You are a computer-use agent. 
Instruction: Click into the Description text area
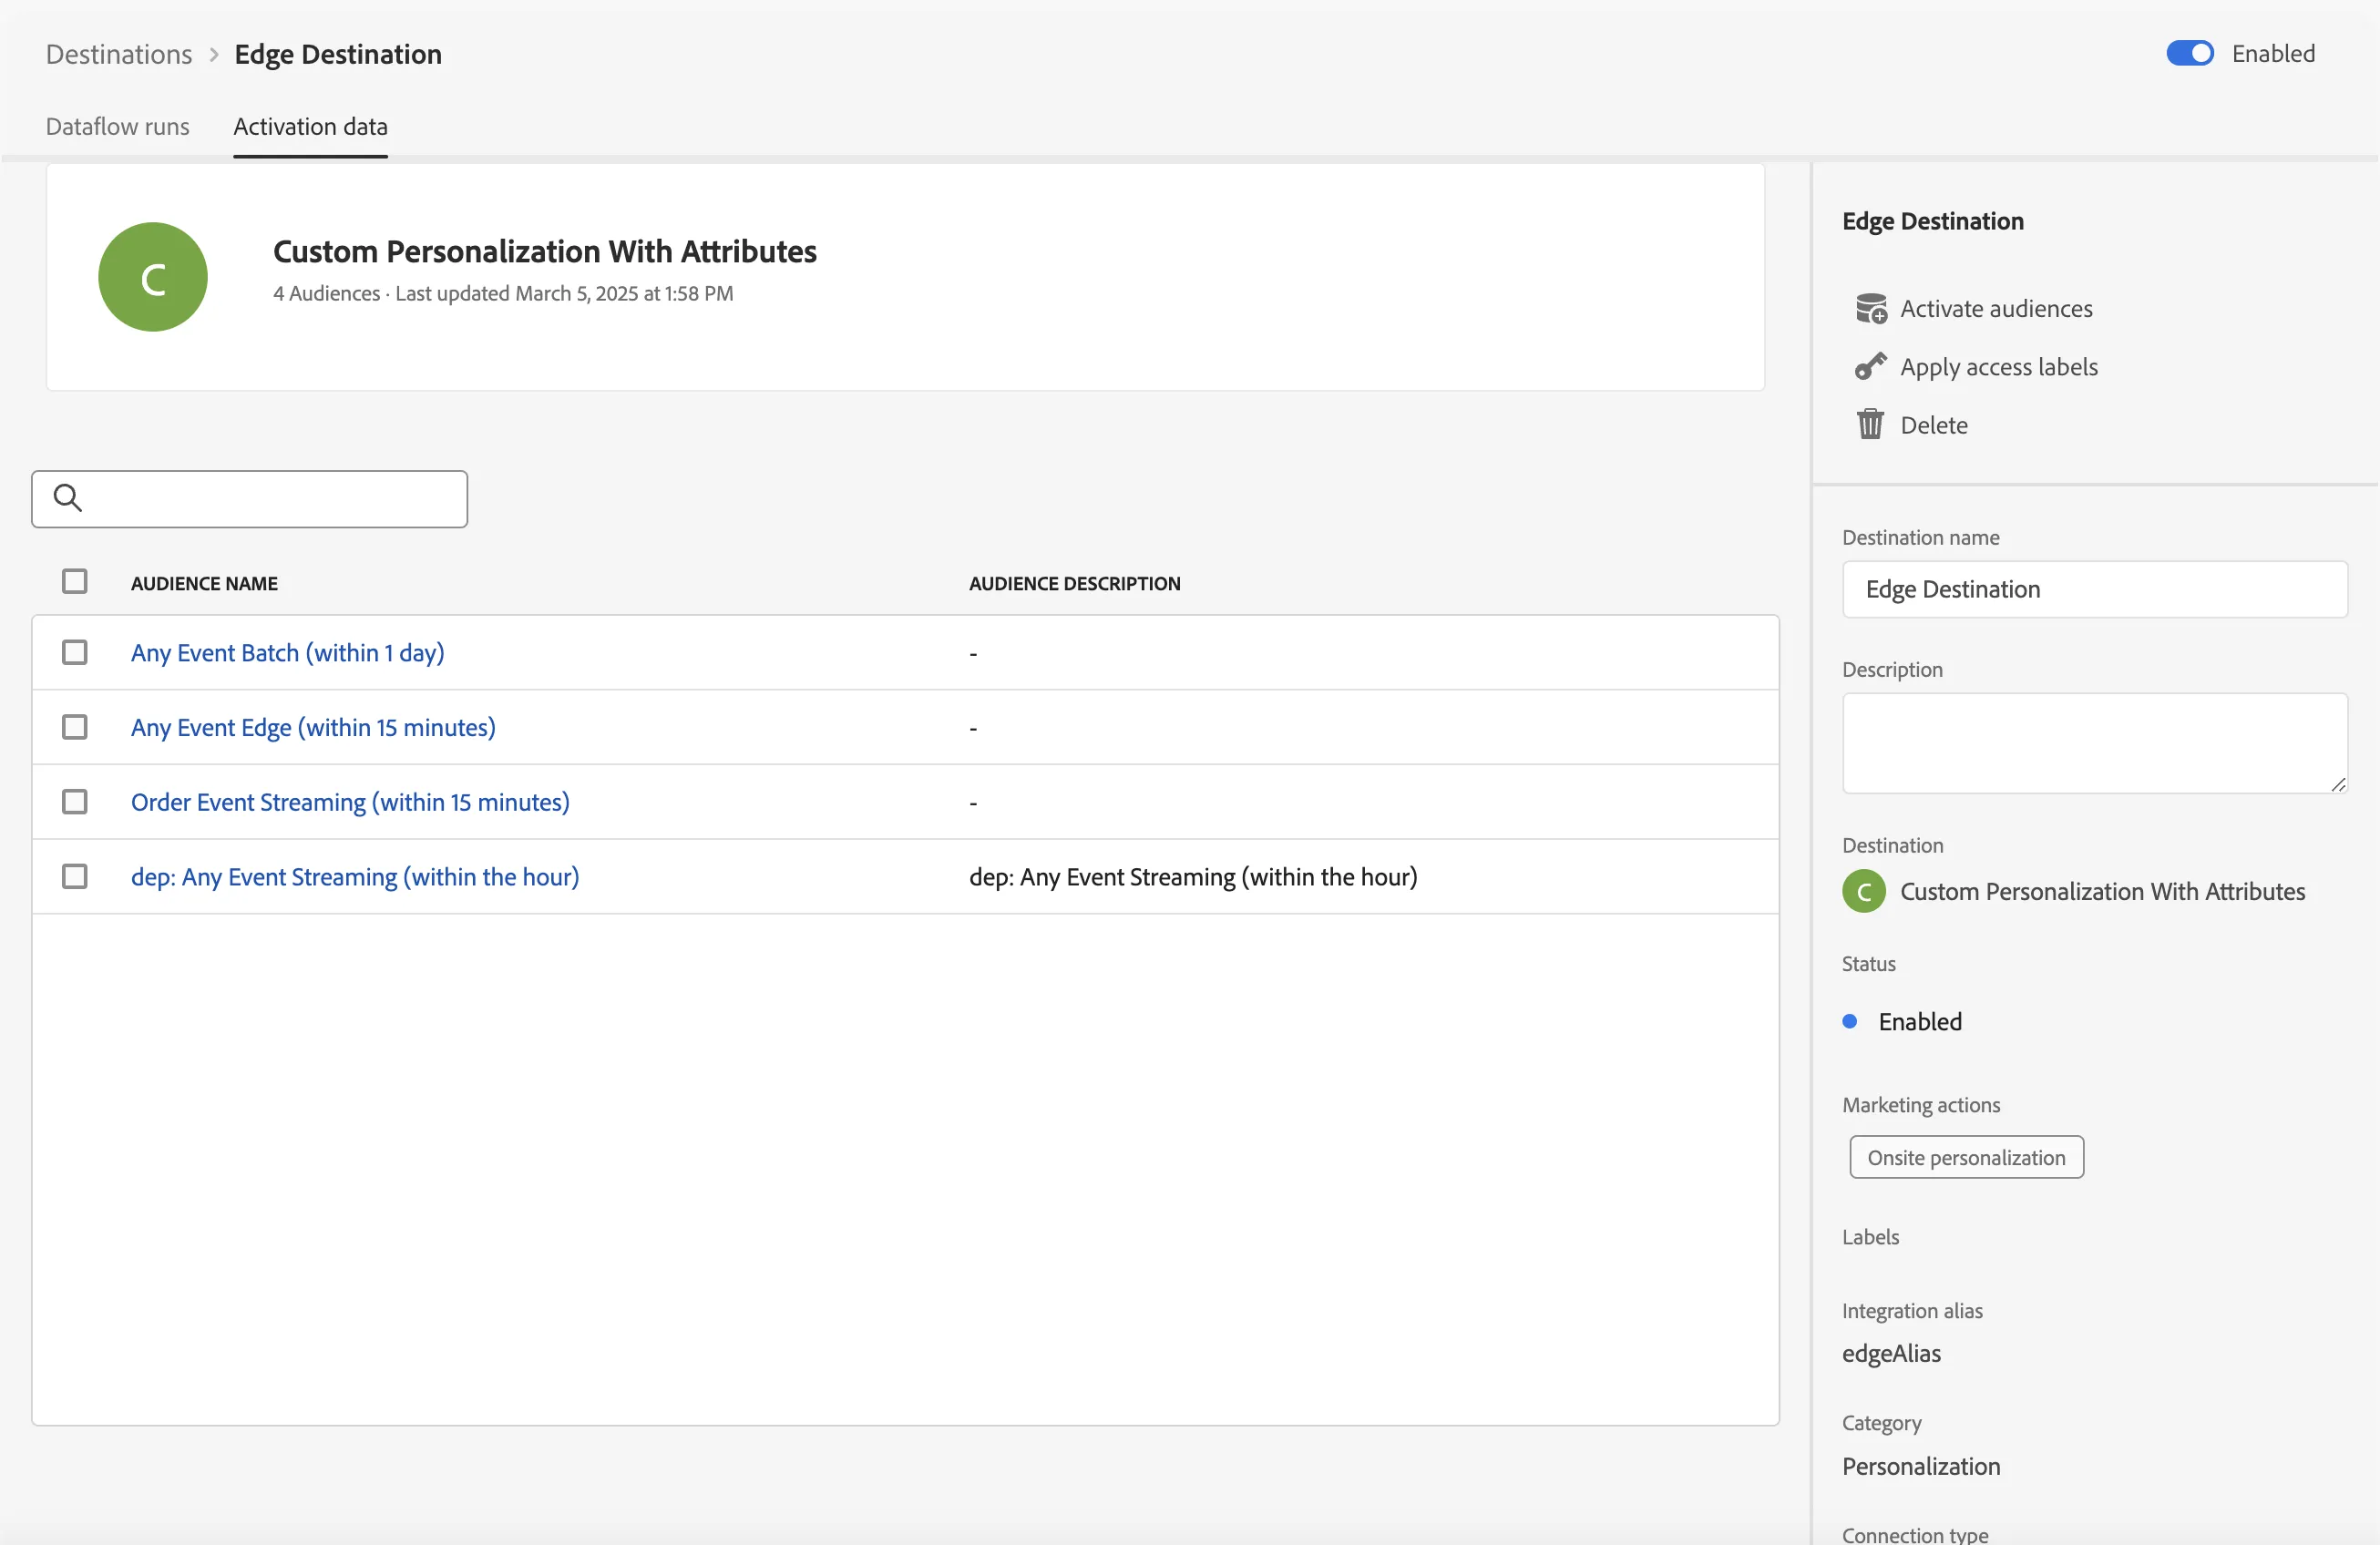[x=2095, y=744]
